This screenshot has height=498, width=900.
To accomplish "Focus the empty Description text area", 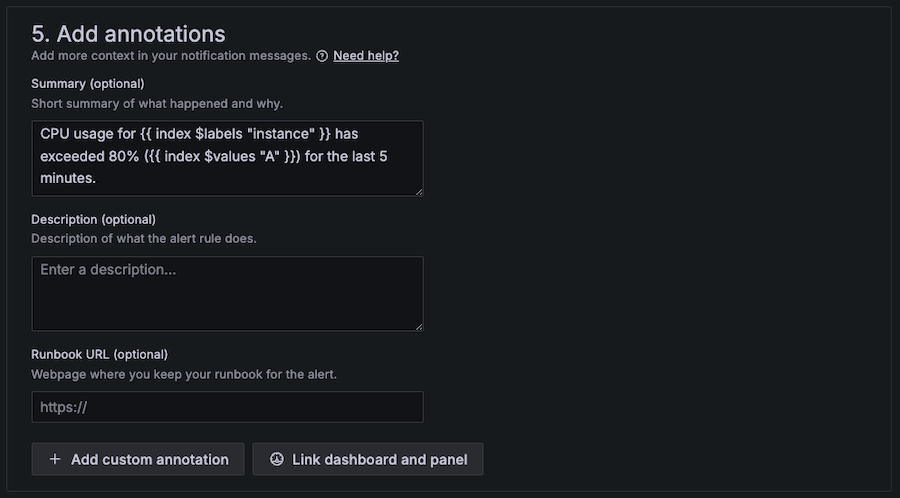I will click(x=227, y=293).
